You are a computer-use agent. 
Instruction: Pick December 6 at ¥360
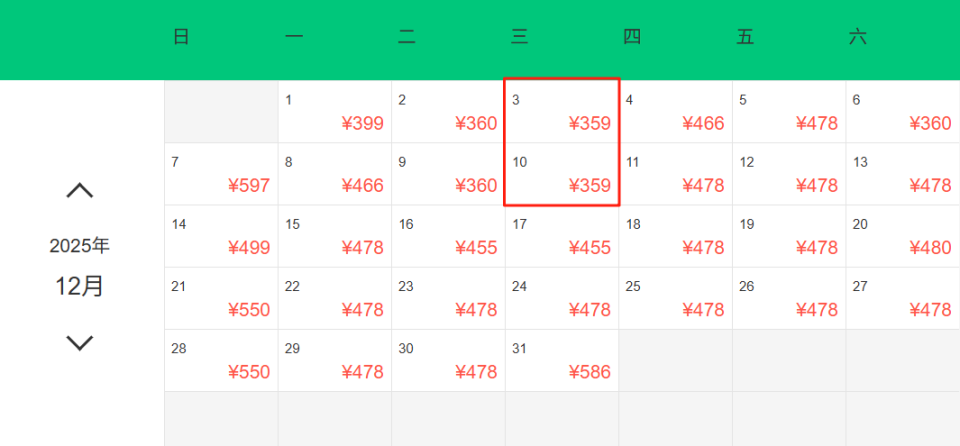903,112
